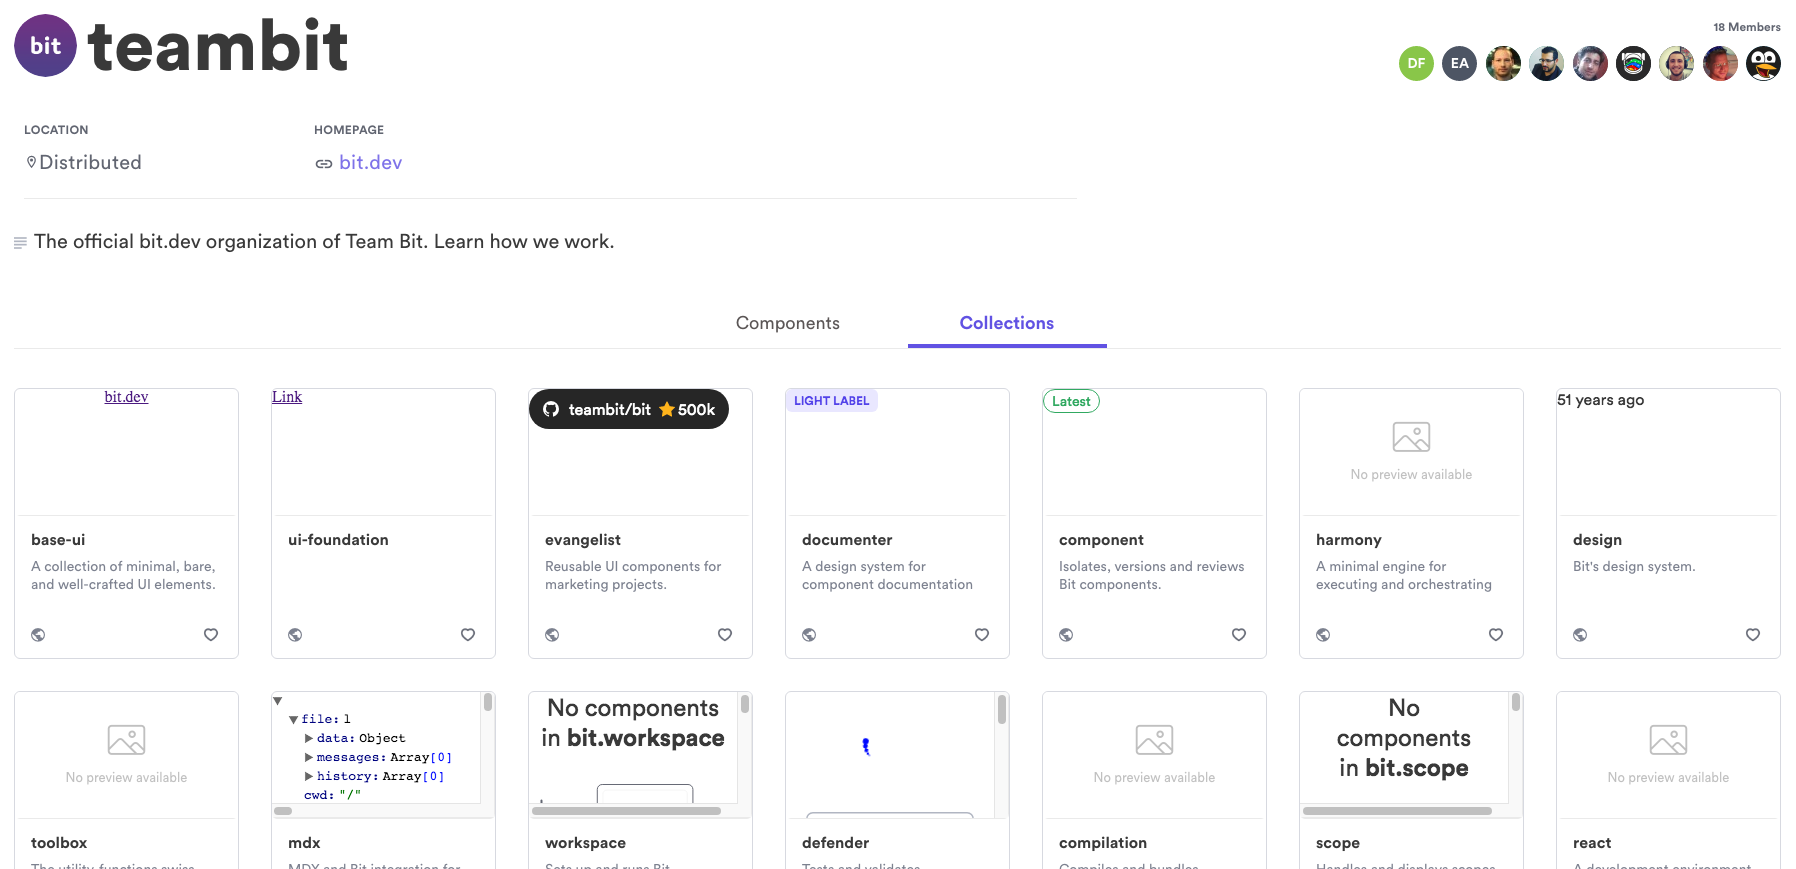Open the component collection title
This screenshot has height=869, width=1796.
click(1101, 540)
